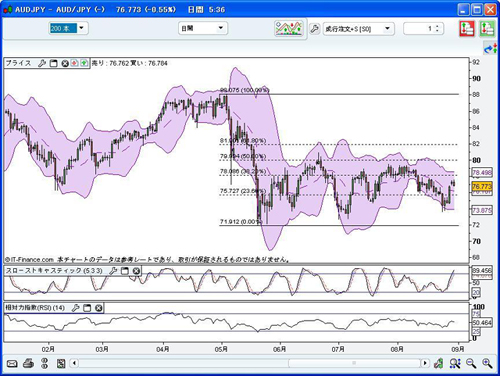Click the green buy order icon
Screen dimensions: 500x376
[487, 29]
